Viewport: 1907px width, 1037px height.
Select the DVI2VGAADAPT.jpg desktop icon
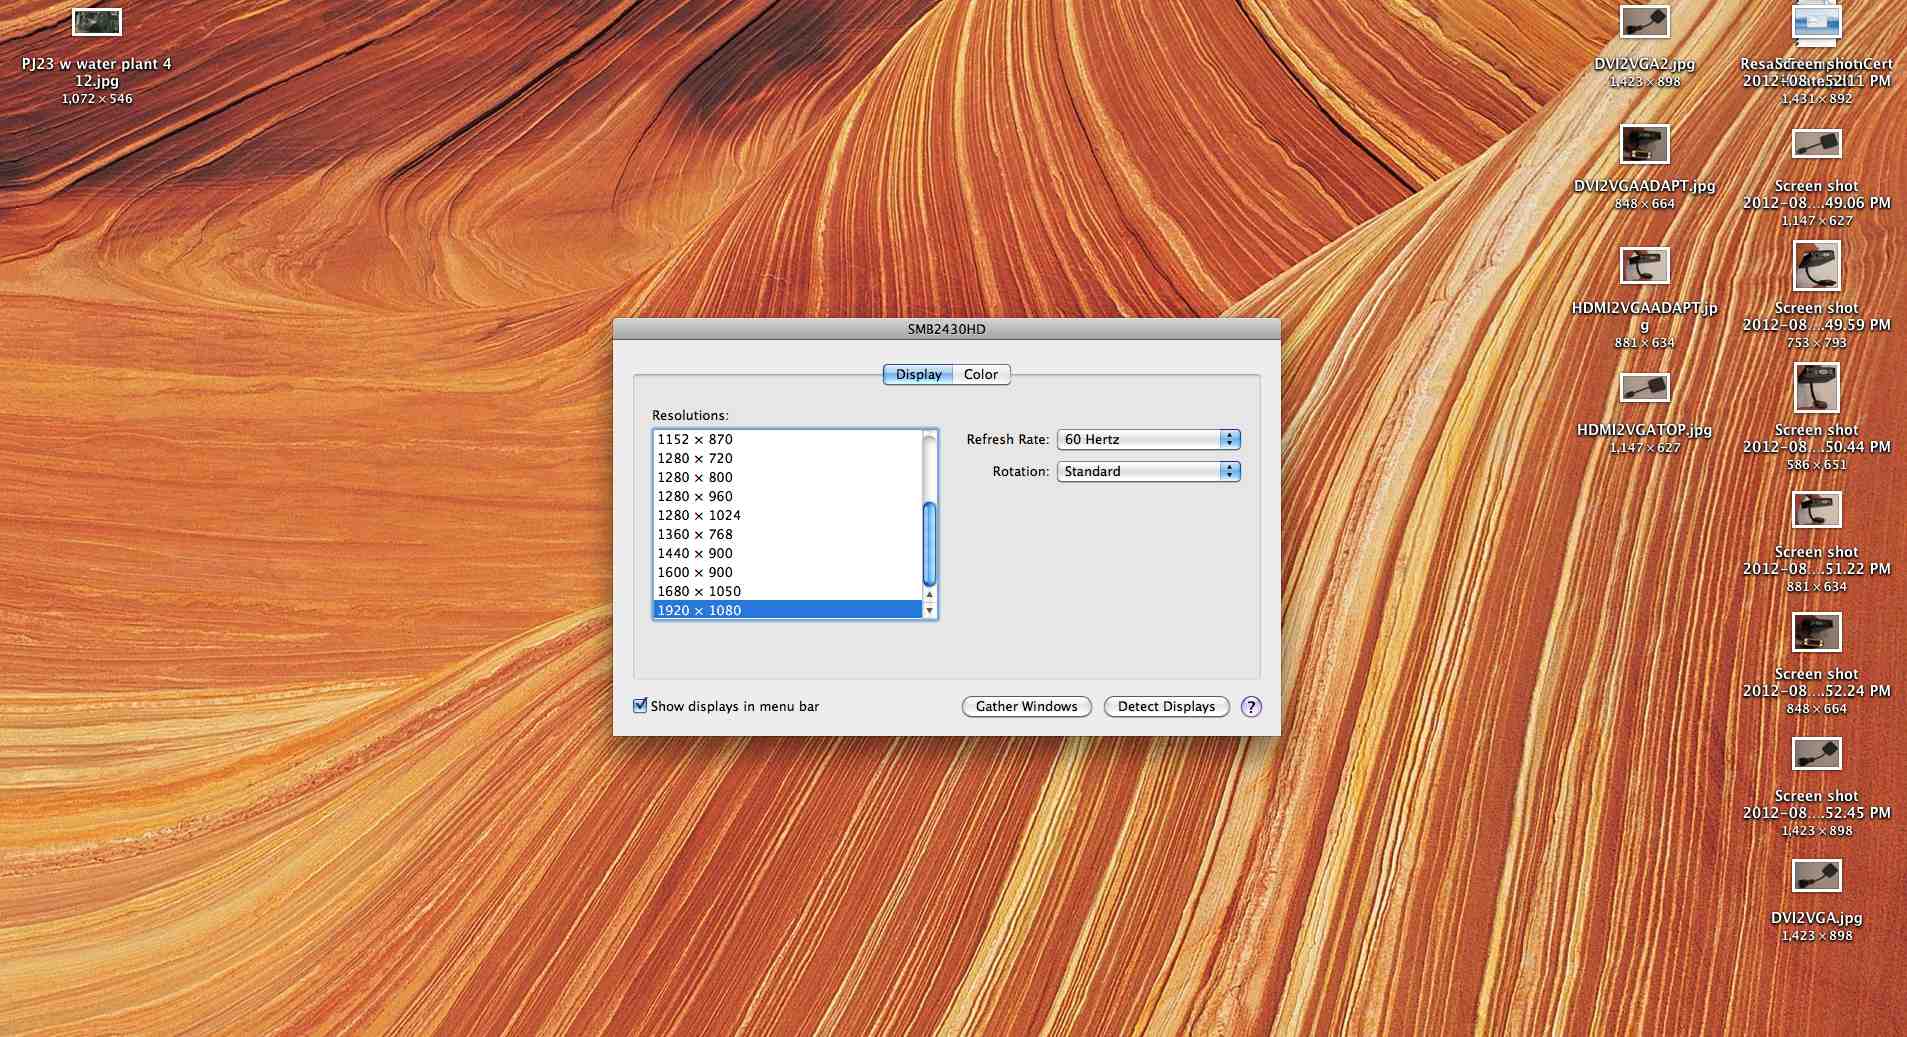click(x=1644, y=145)
